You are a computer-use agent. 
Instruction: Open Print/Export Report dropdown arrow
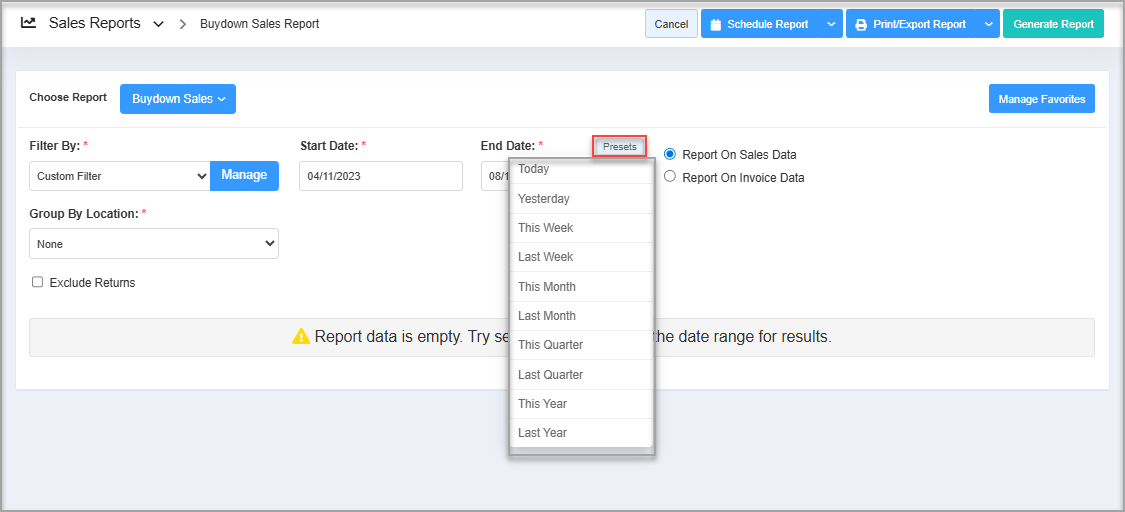click(988, 24)
